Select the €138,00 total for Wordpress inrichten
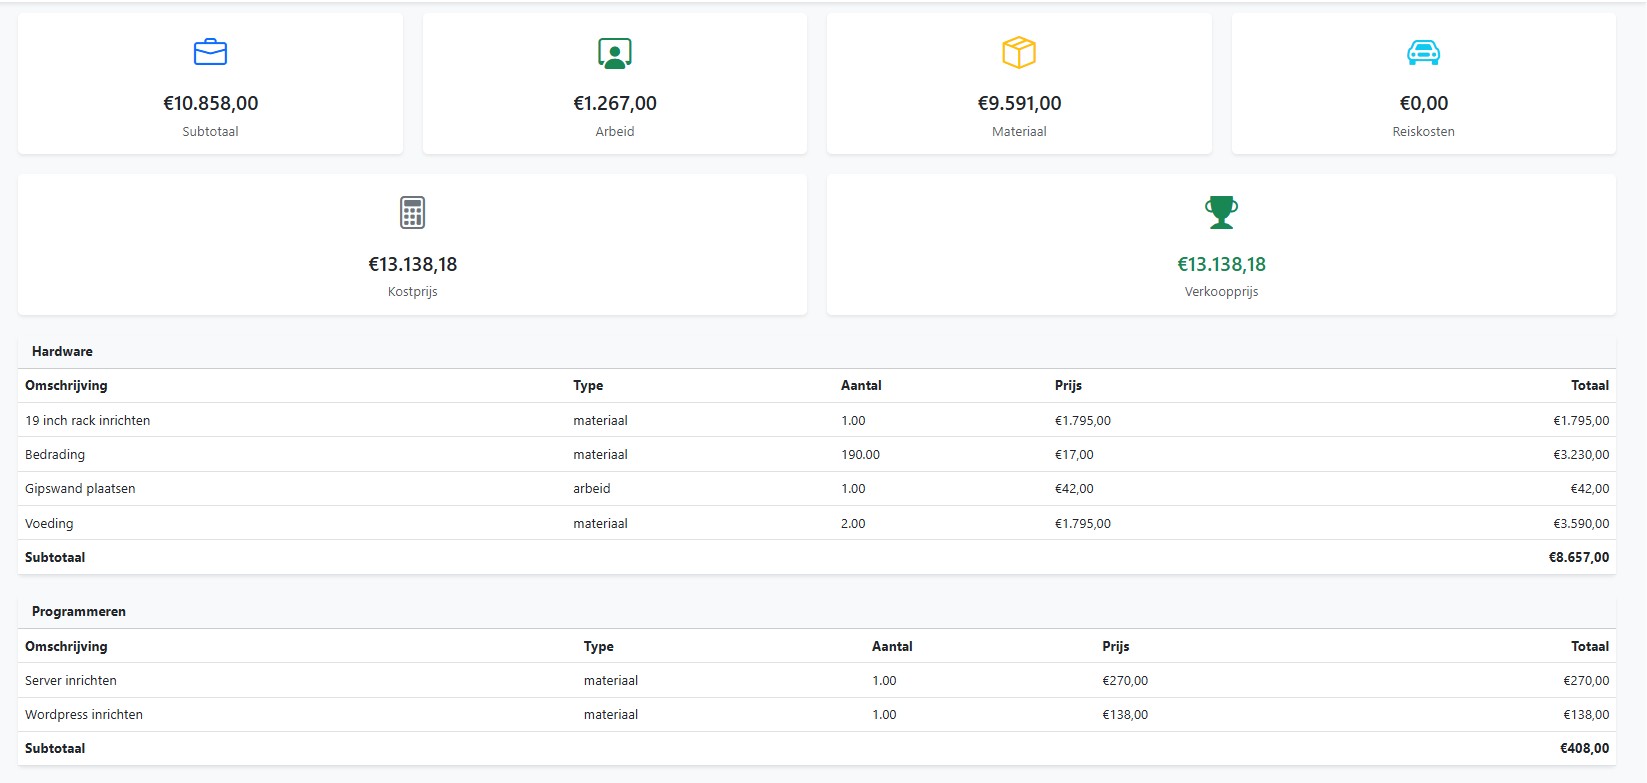 (x=1586, y=715)
